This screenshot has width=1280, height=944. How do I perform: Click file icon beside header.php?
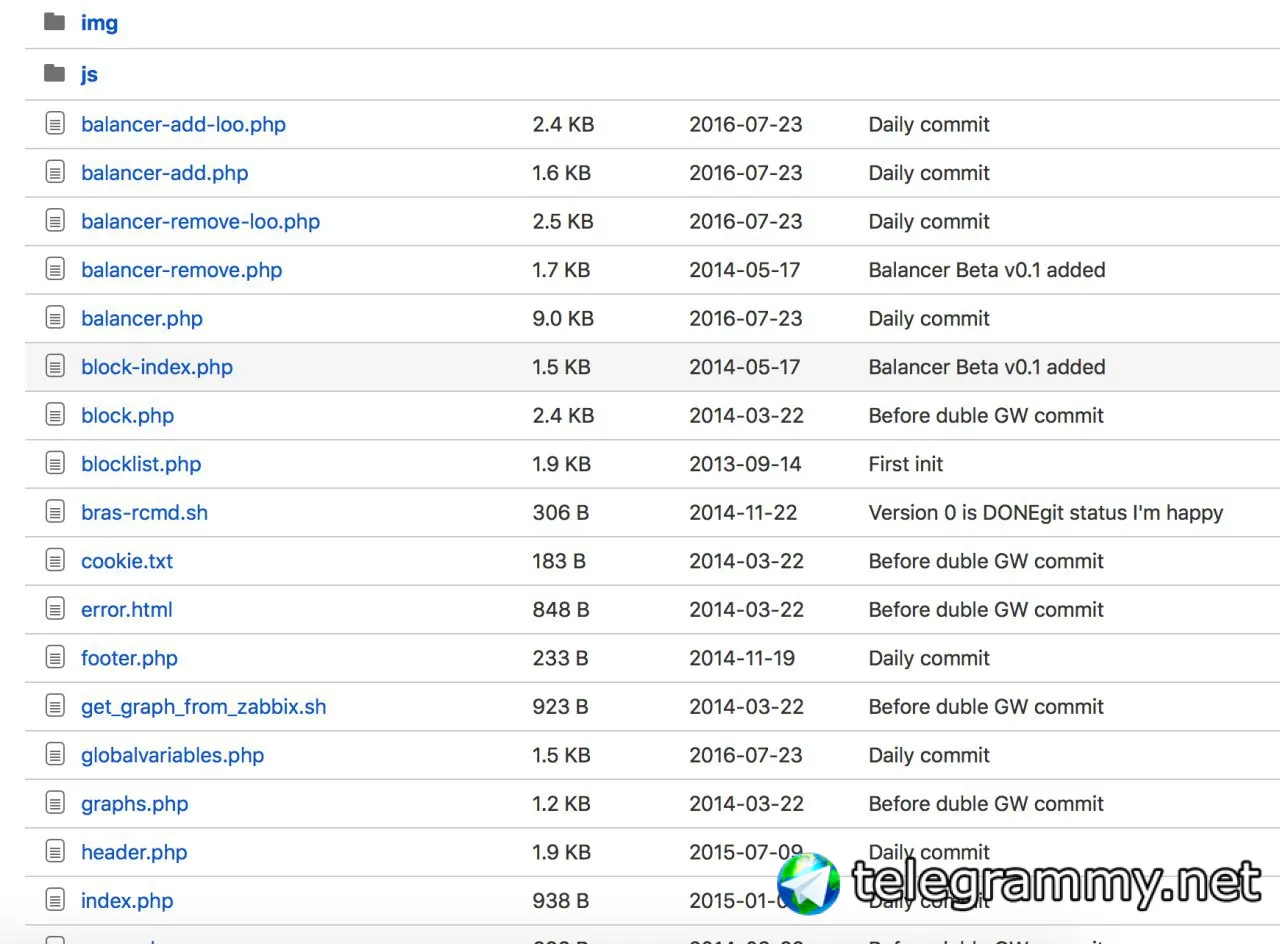tap(55, 851)
